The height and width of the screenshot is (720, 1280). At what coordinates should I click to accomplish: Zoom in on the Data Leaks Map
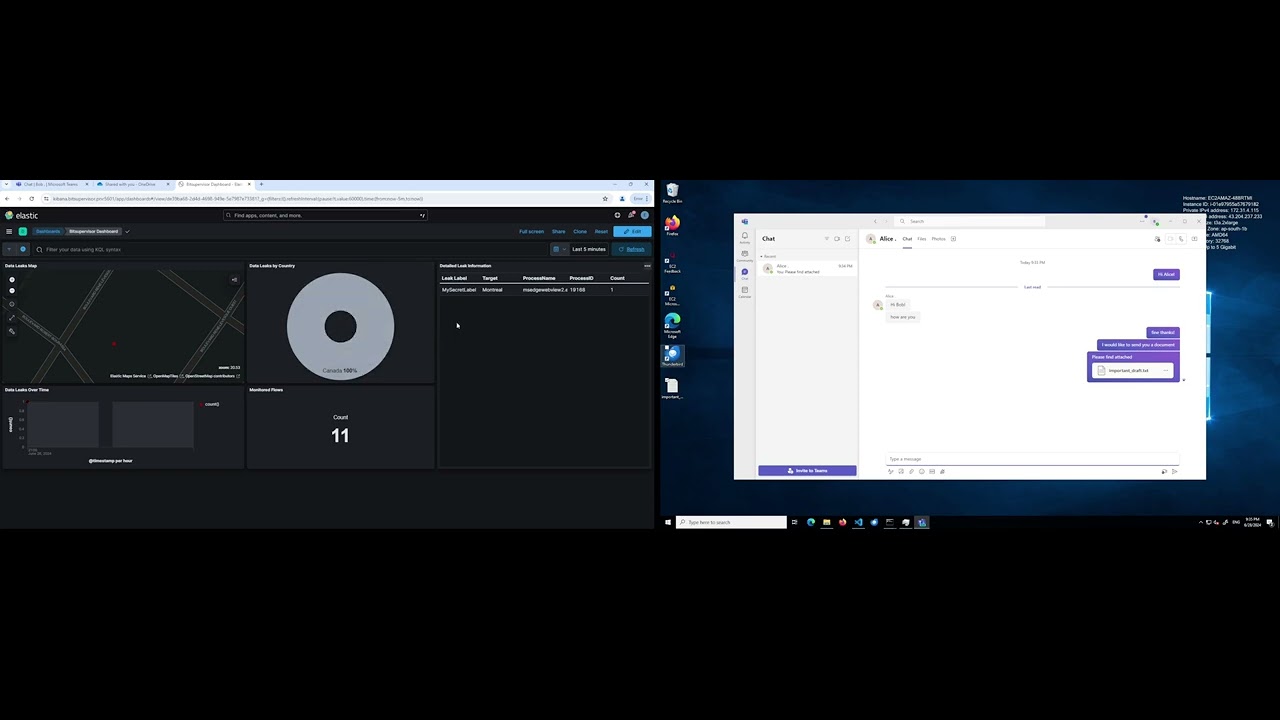(12, 279)
